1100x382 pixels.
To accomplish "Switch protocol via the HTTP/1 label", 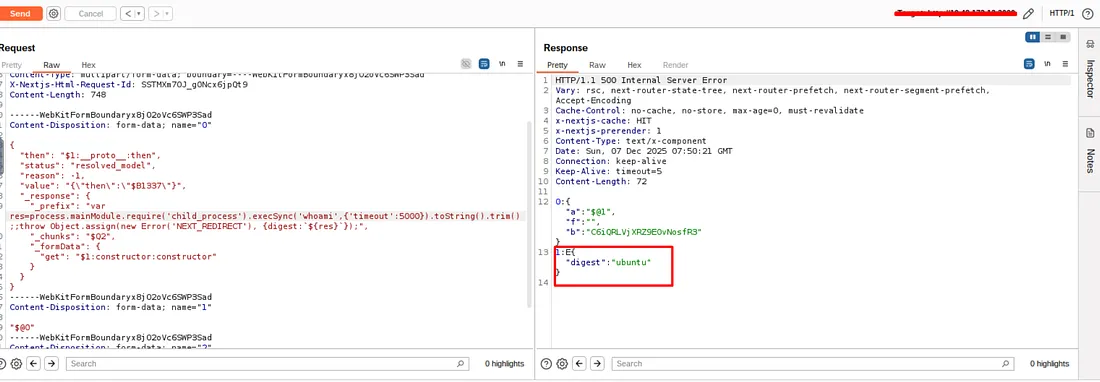I will pyautogui.click(x=1062, y=13).
